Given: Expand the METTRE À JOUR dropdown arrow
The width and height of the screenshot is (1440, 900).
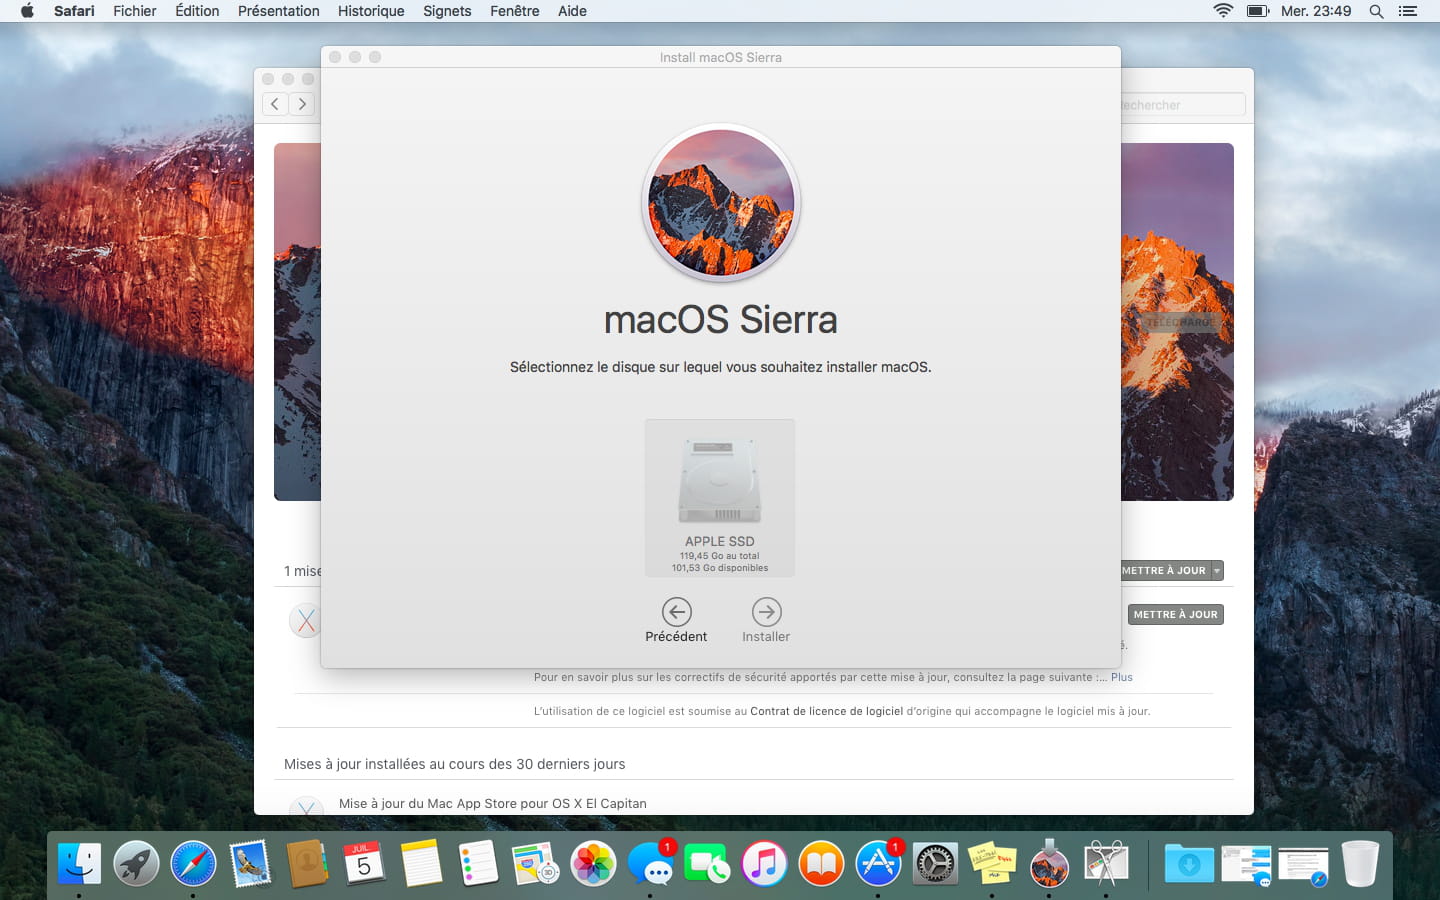Looking at the screenshot, I should (x=1217, y=570).
